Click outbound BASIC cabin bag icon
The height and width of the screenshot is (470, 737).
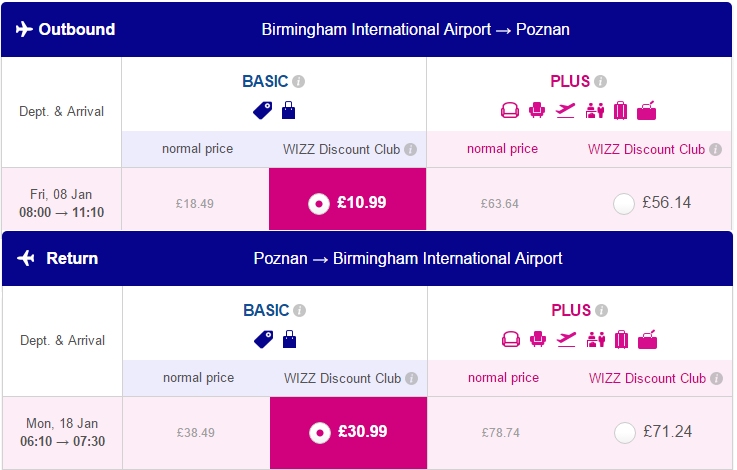289,110
